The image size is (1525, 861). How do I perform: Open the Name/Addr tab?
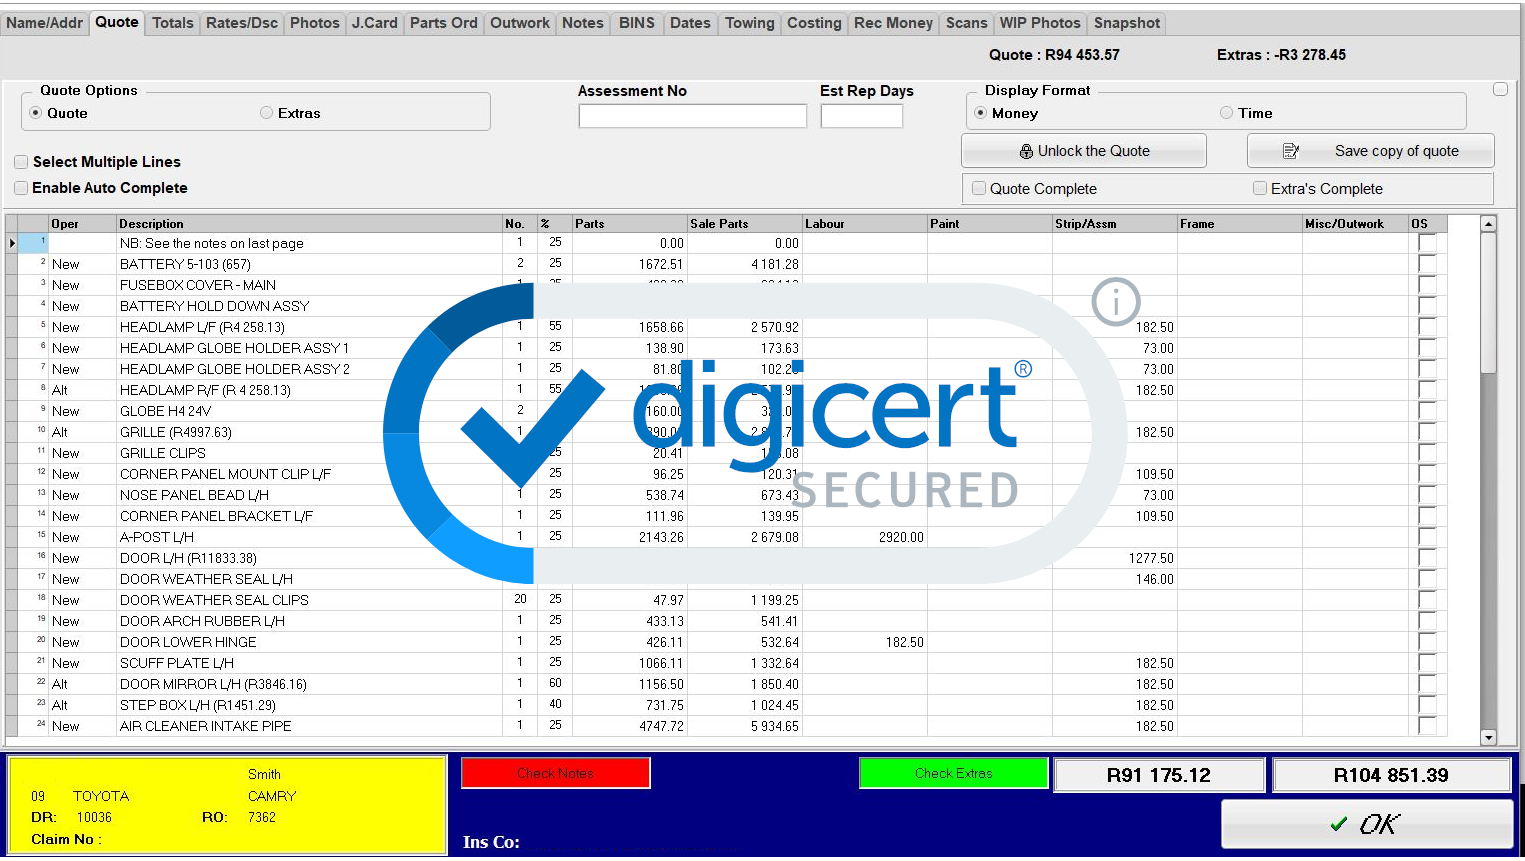(44, 23)
